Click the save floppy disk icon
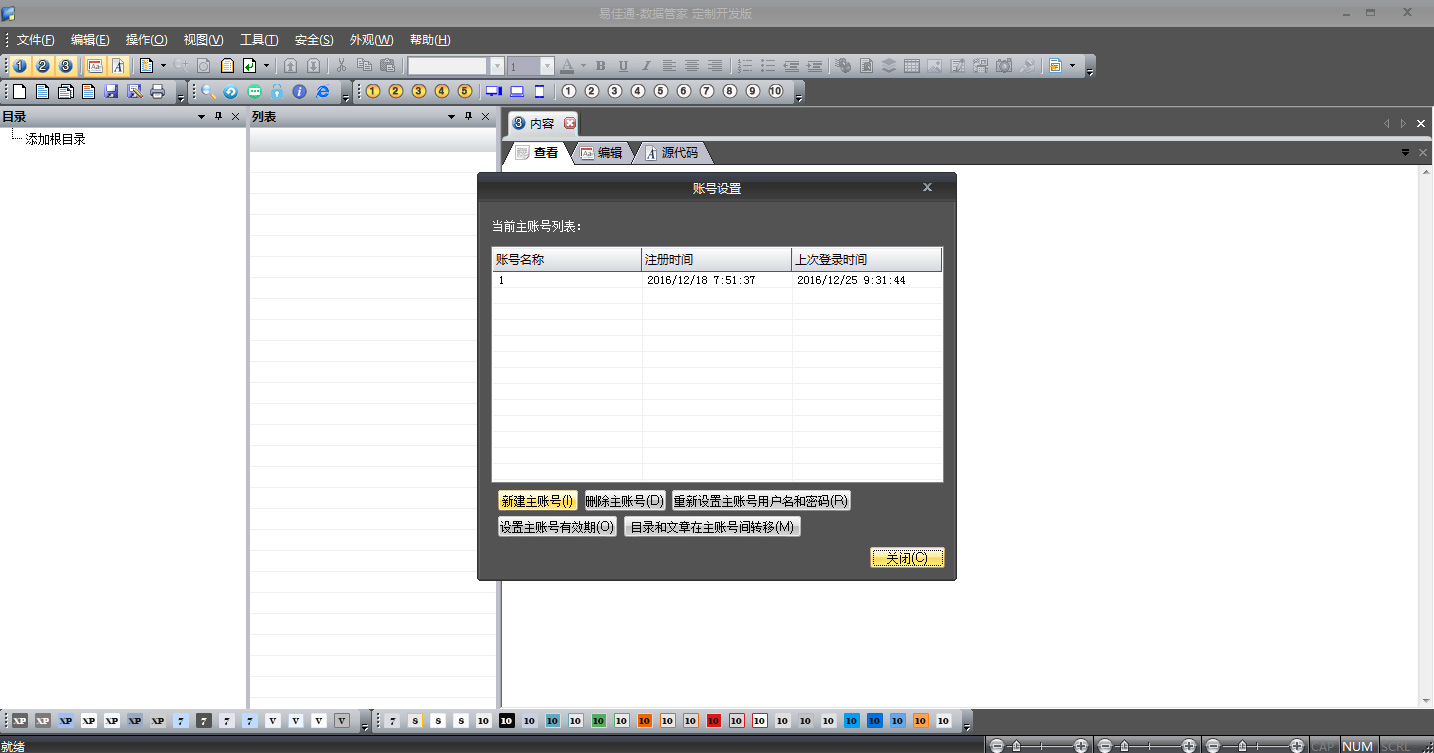This screenshot has width=1434, height=753. point(111,92)
